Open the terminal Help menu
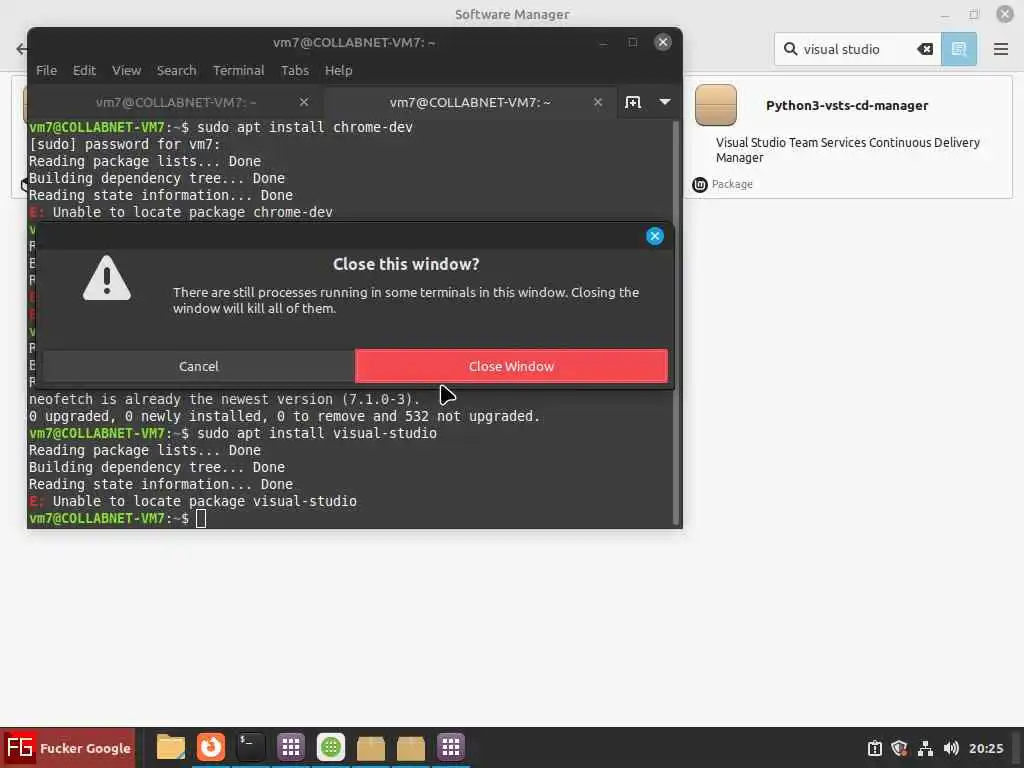1024x768 pixels. click(x=338, y=71)
